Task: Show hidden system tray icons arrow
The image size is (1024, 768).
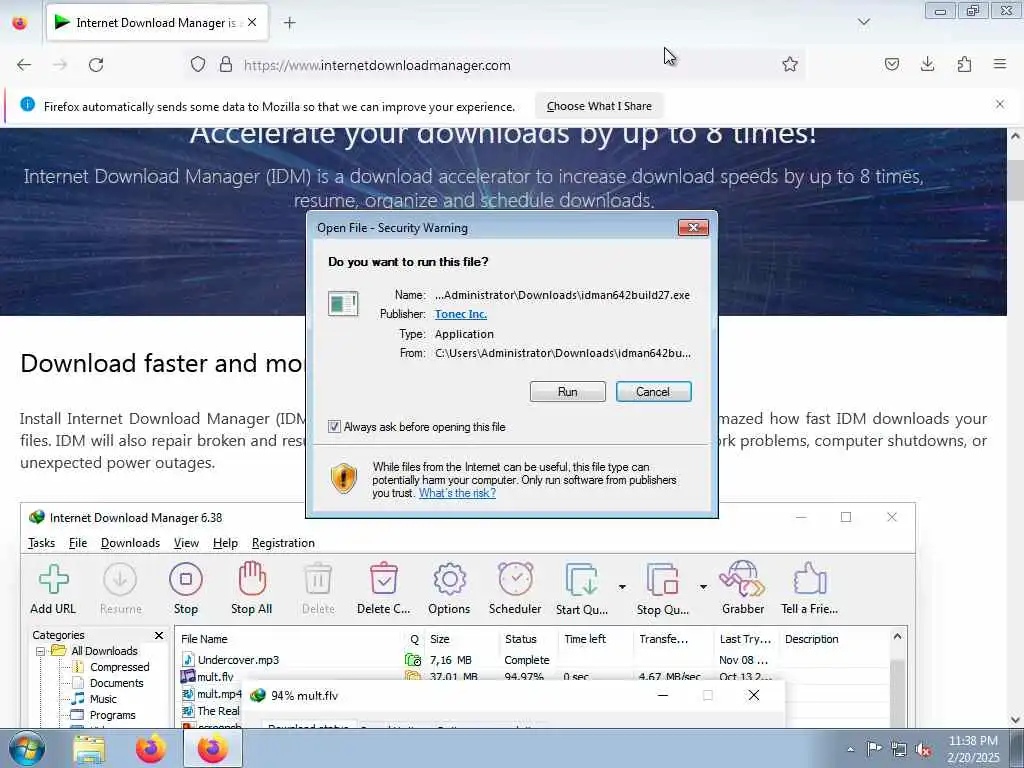Action: [x=850, y=749]
